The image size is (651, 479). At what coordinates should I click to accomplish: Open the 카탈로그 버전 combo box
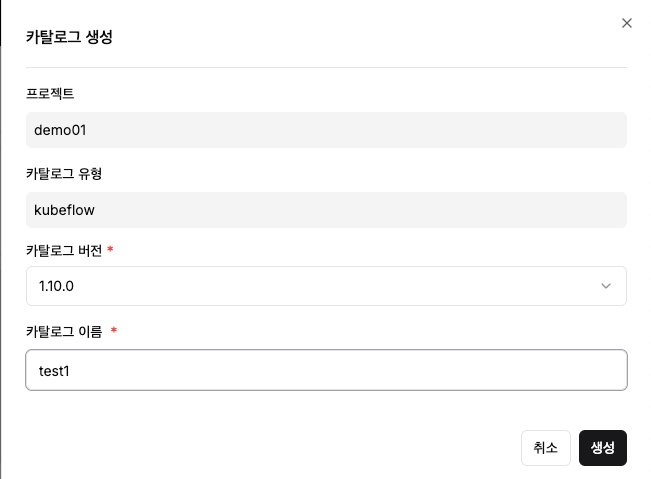coord(326,286)
